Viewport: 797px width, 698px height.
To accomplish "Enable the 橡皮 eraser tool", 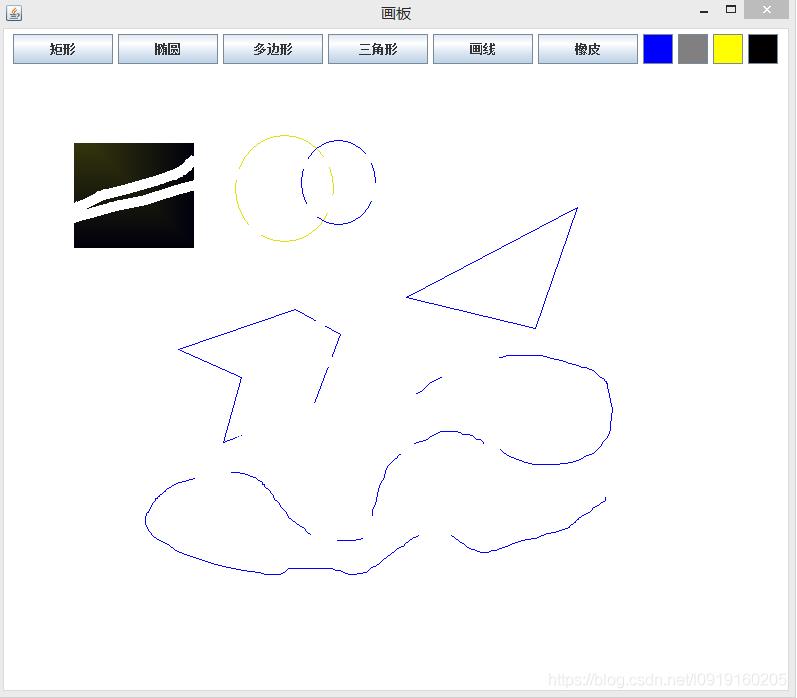I will [588, 49].
